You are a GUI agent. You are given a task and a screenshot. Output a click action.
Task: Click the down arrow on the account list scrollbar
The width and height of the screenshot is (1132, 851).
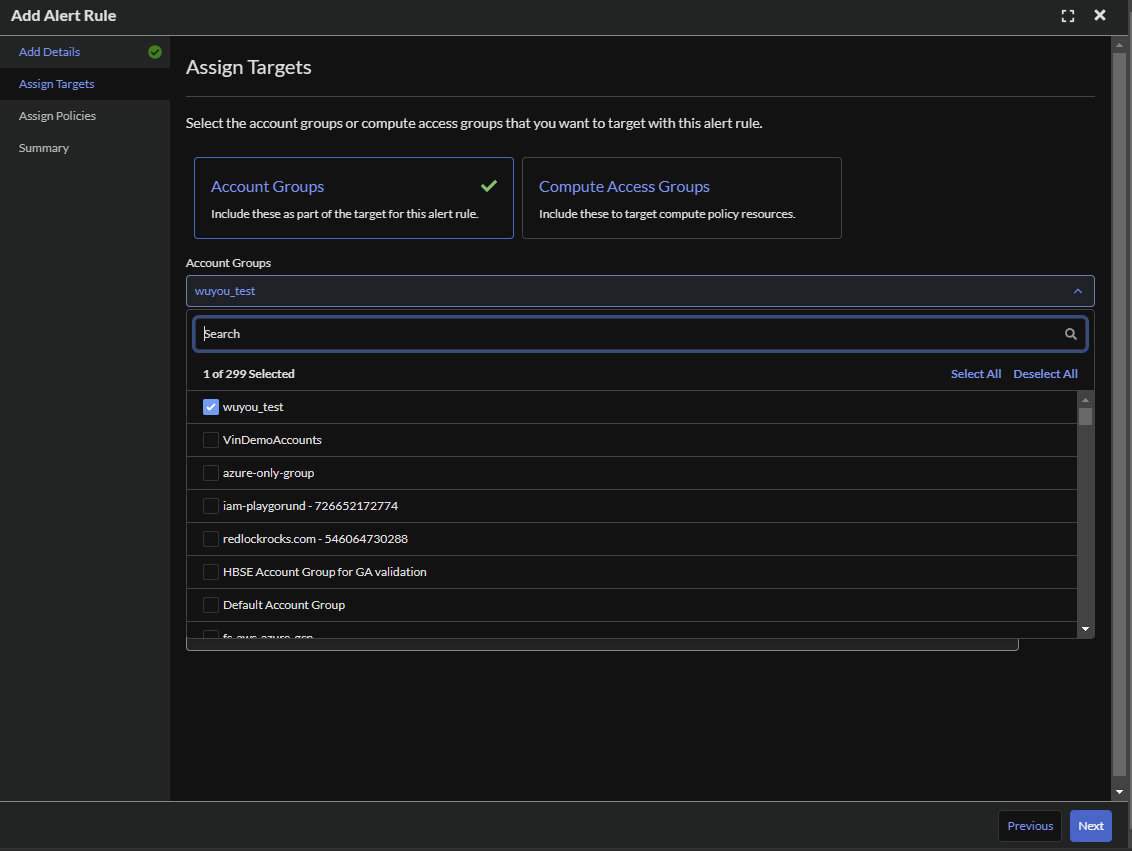[1085, 628]
